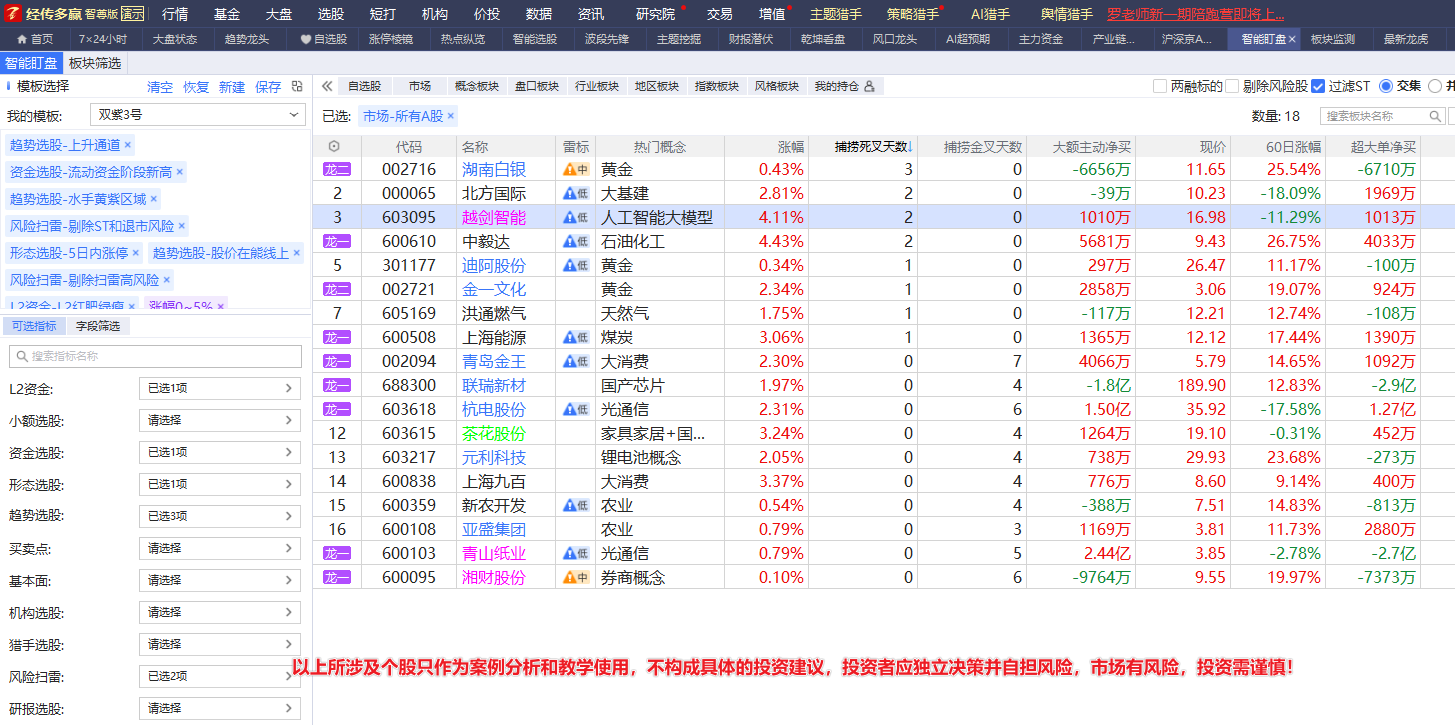
Task: Click the 恢复 button
Action: [x=196, y=87]
